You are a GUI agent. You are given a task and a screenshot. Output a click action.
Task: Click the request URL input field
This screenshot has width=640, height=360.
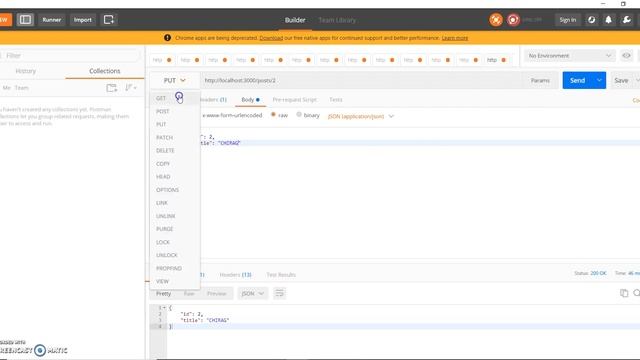(361, 80)
